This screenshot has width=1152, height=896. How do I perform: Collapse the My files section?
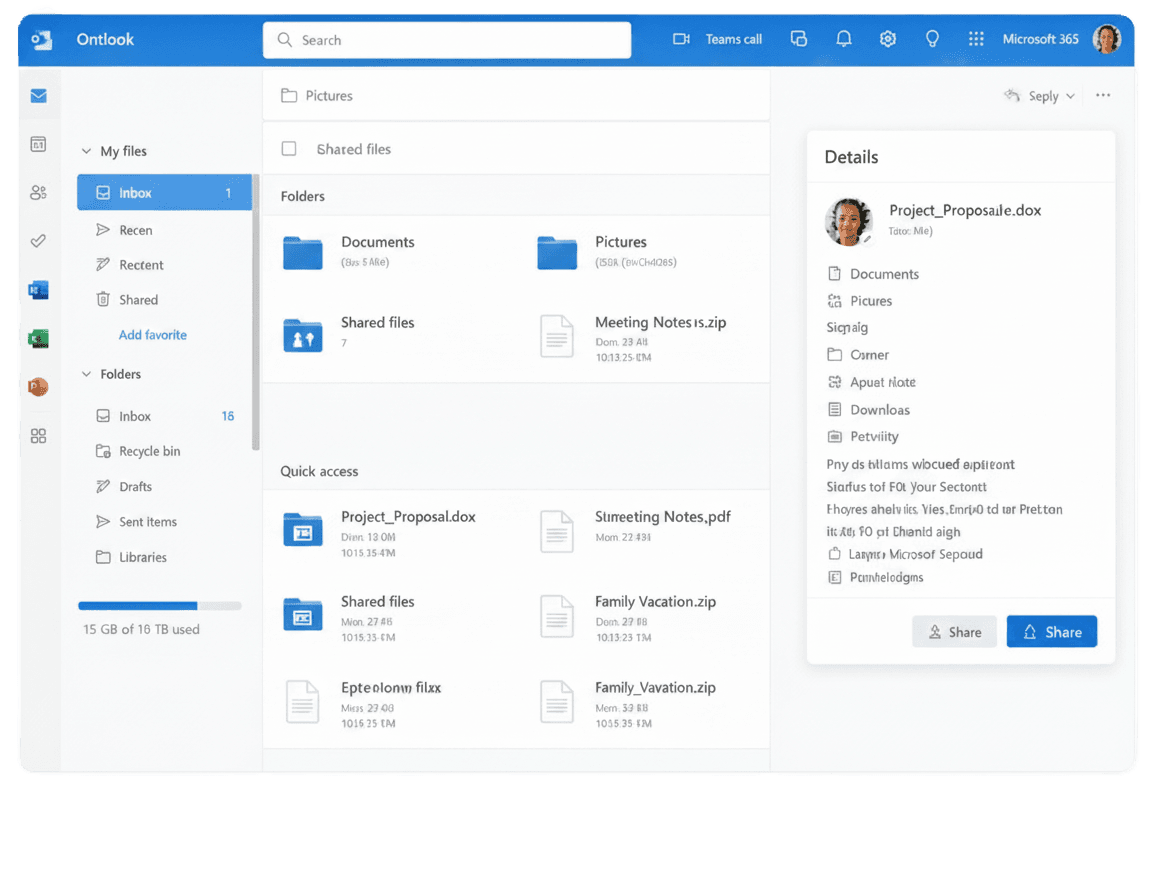86,151
